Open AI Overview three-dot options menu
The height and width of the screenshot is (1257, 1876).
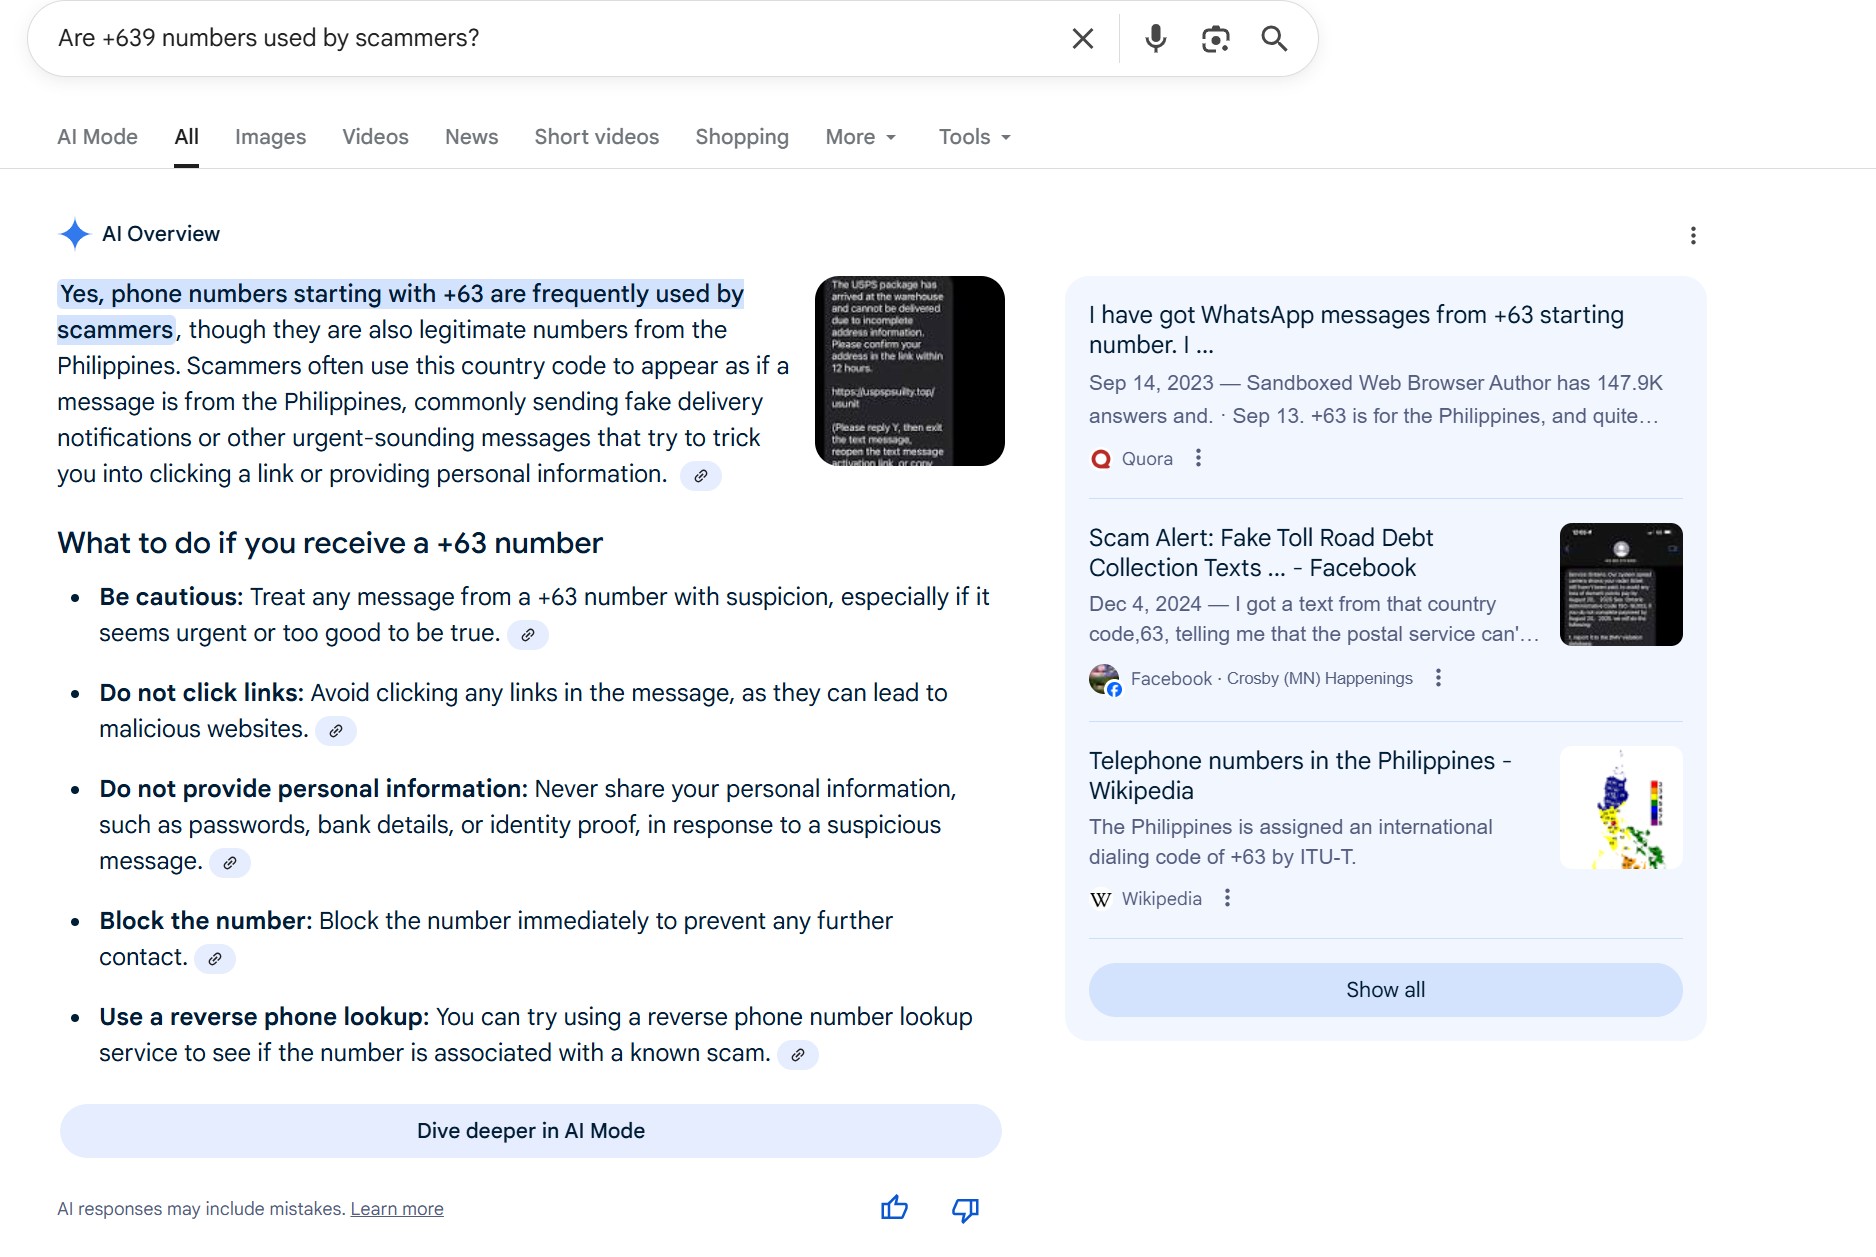[x=1692, y=236]
